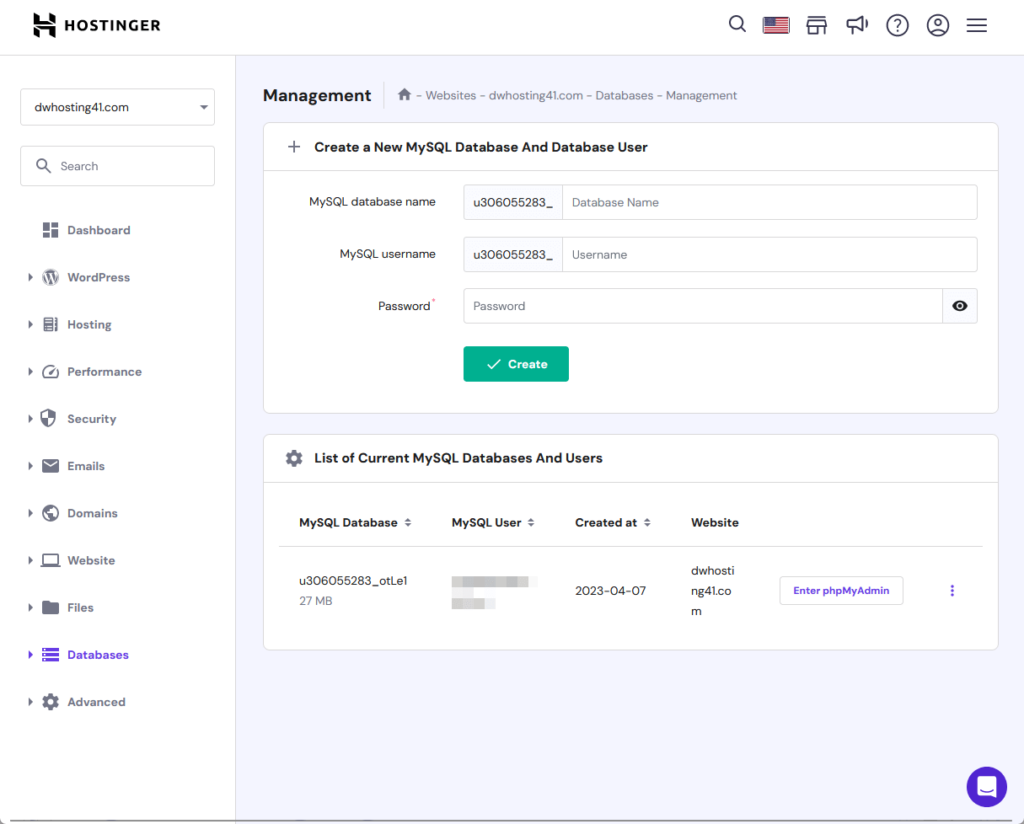
Task: Click the 27 MB size text
Action: (x=315, y=601)
